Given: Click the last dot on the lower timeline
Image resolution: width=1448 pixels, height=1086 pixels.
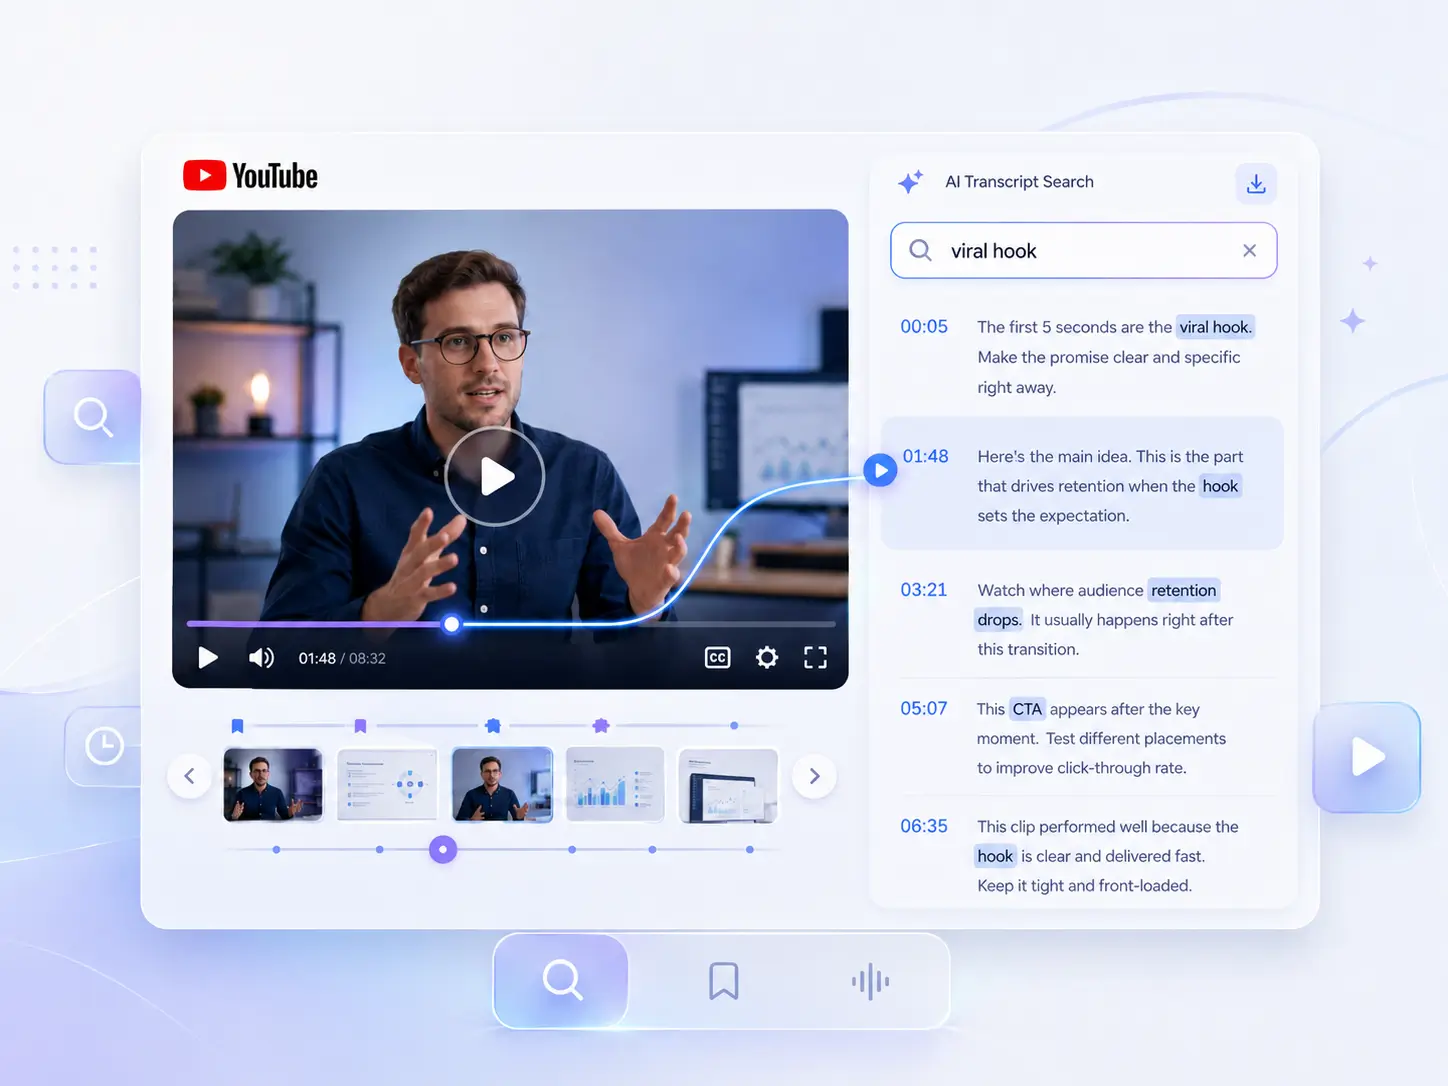Looking at the screenshot, I should (x=750, y=849).
